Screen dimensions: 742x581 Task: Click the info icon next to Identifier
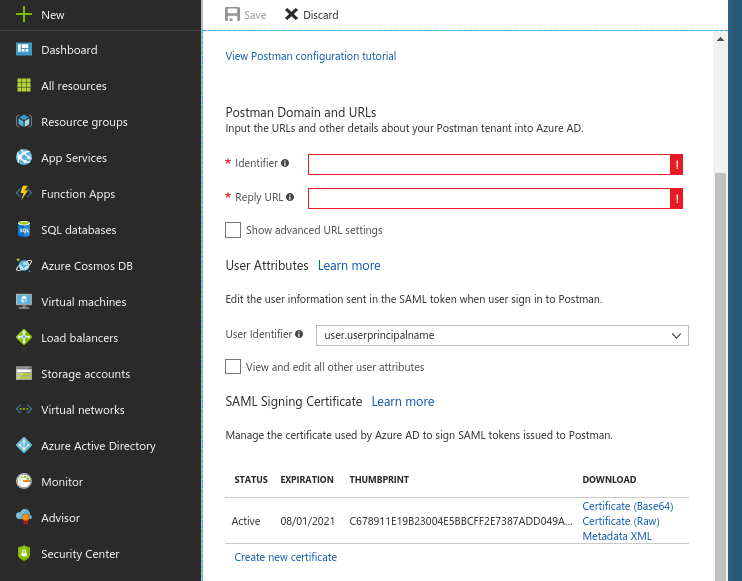(x=285, y=163)
